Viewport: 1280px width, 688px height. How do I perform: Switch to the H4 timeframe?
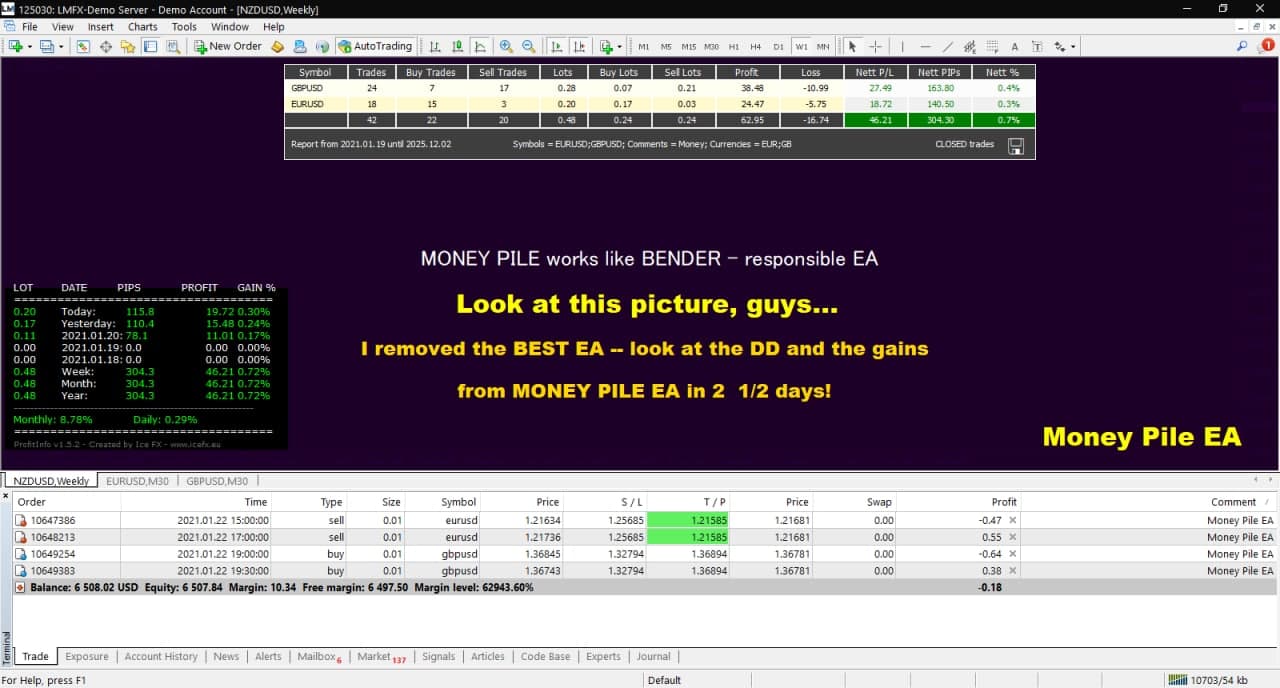point(755,46)
